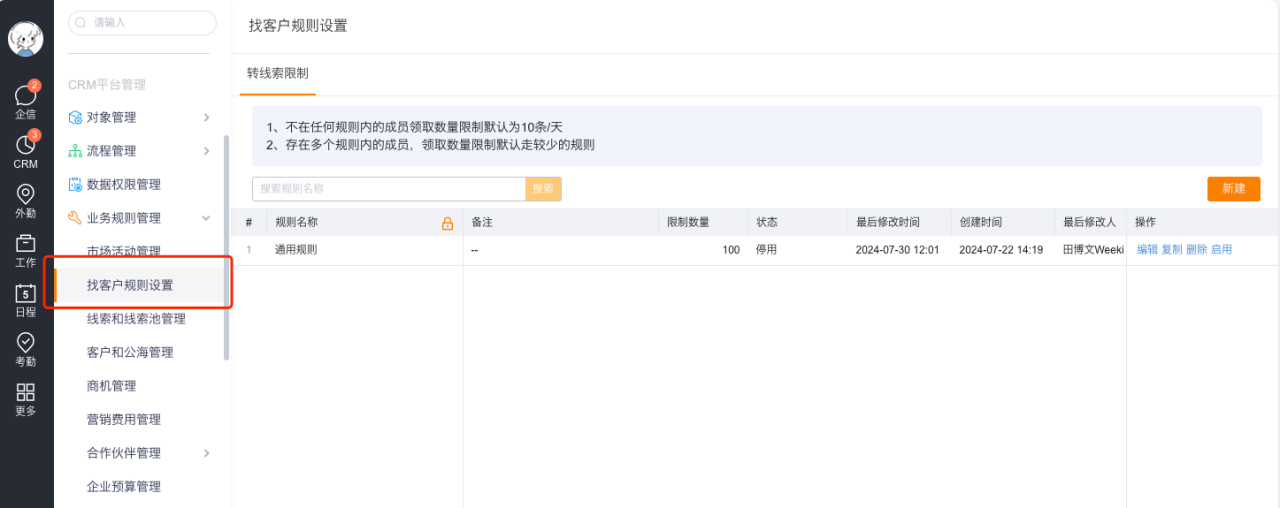Click the 2024-07-30 12:01 cell
1280x508 pixels.
(x=898, y=250)
